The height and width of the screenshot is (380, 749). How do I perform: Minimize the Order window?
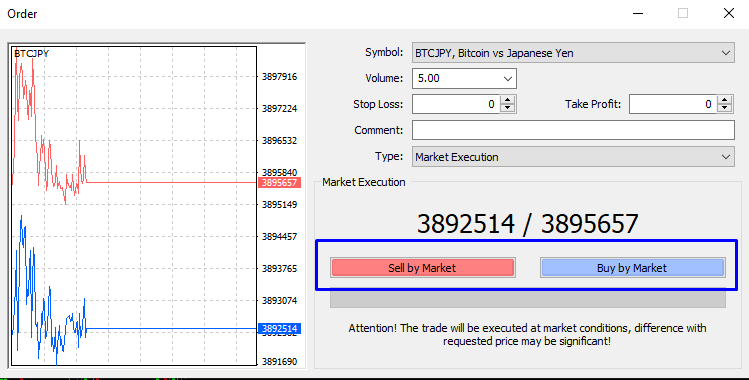point(638,13)
